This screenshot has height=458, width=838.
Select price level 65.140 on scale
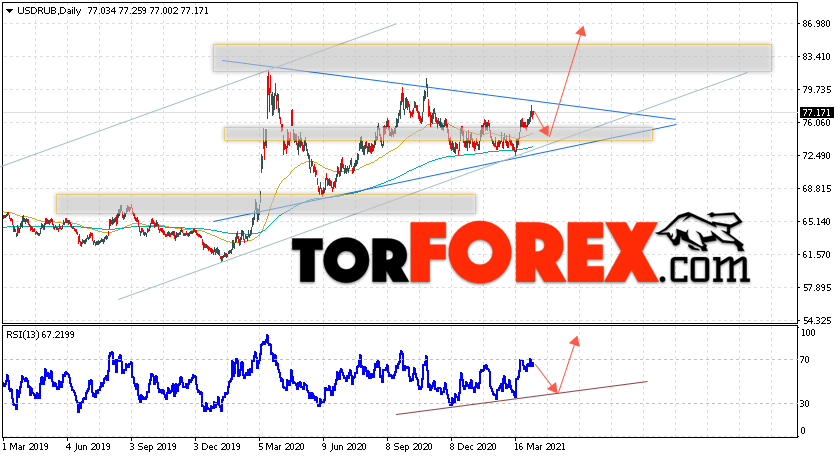[x=816, y=222]
